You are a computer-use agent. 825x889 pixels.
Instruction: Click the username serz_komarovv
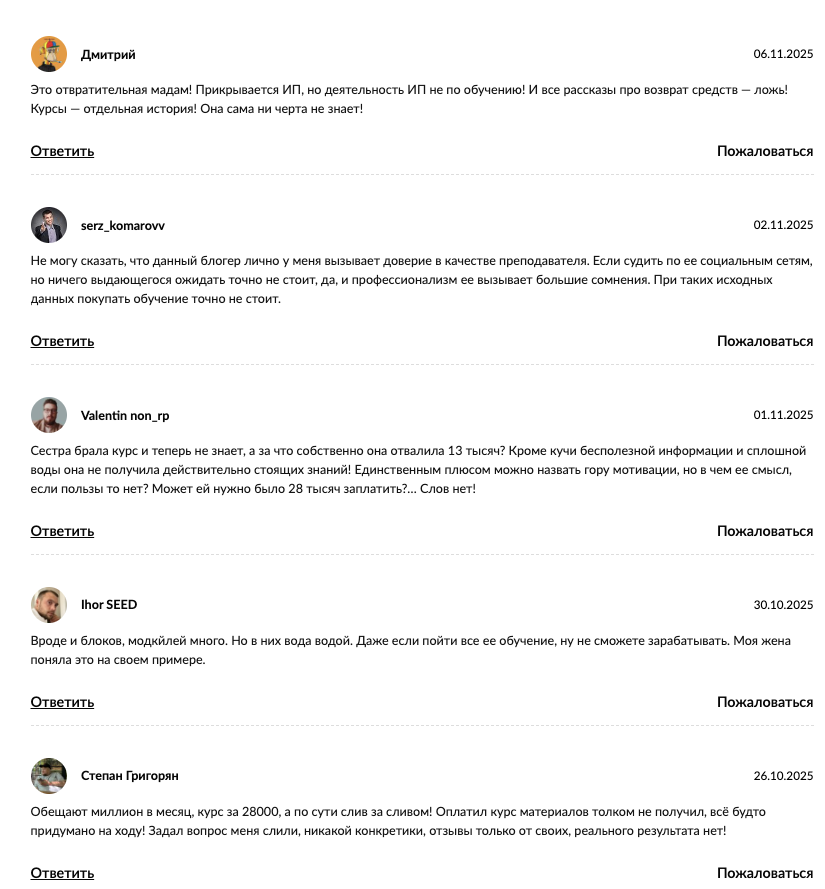[123, 226]
